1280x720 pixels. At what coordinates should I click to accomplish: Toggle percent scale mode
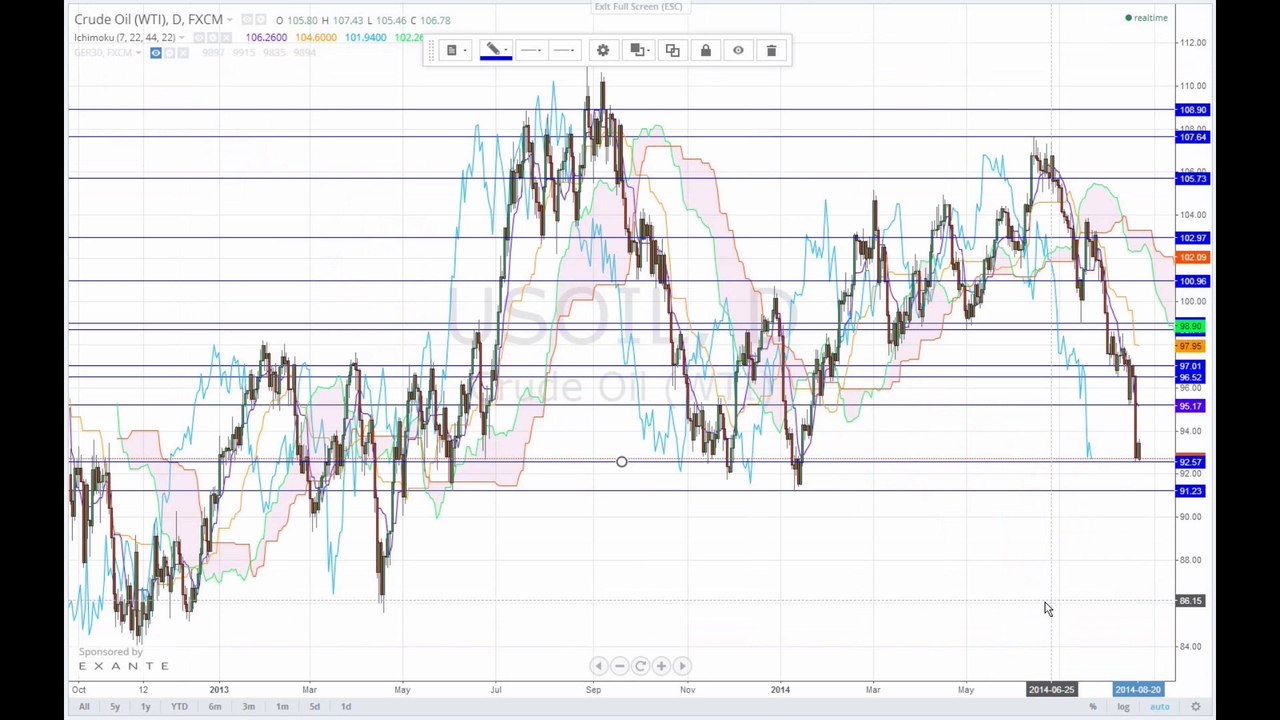click(x=1093, y=707)
